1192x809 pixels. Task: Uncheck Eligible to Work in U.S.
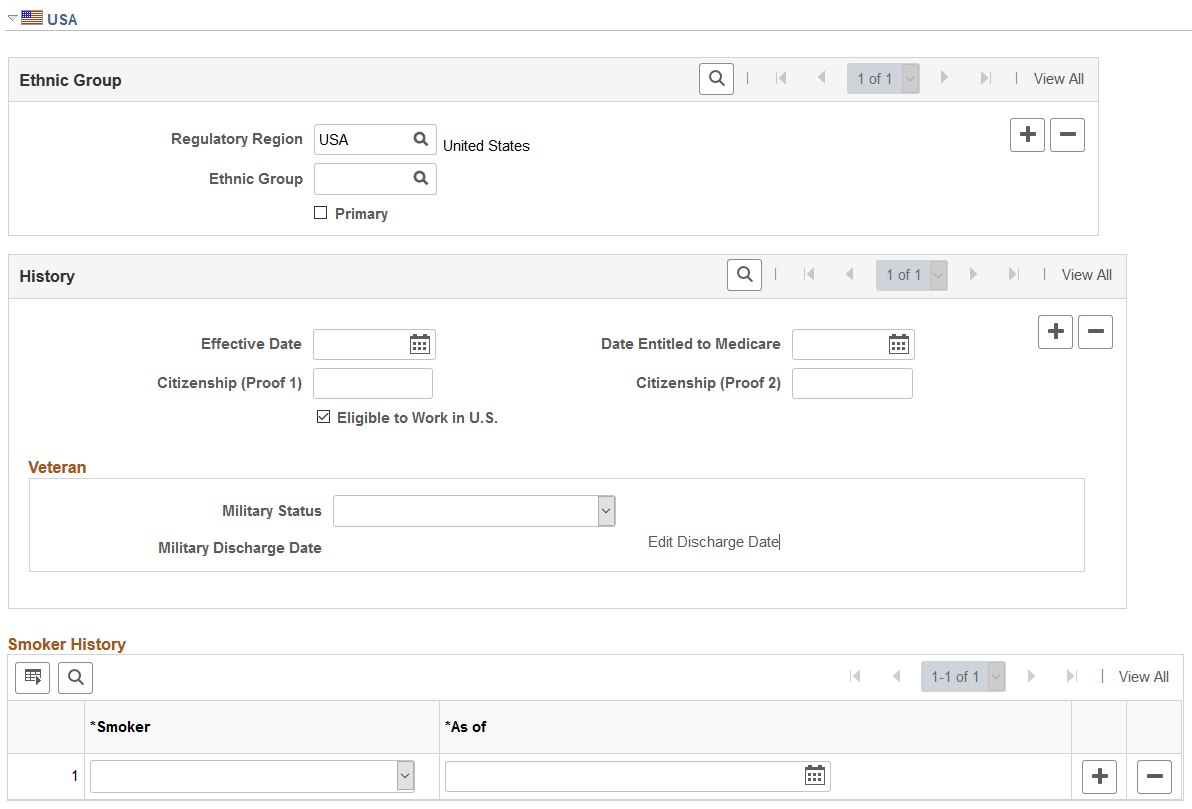[324, 417]
